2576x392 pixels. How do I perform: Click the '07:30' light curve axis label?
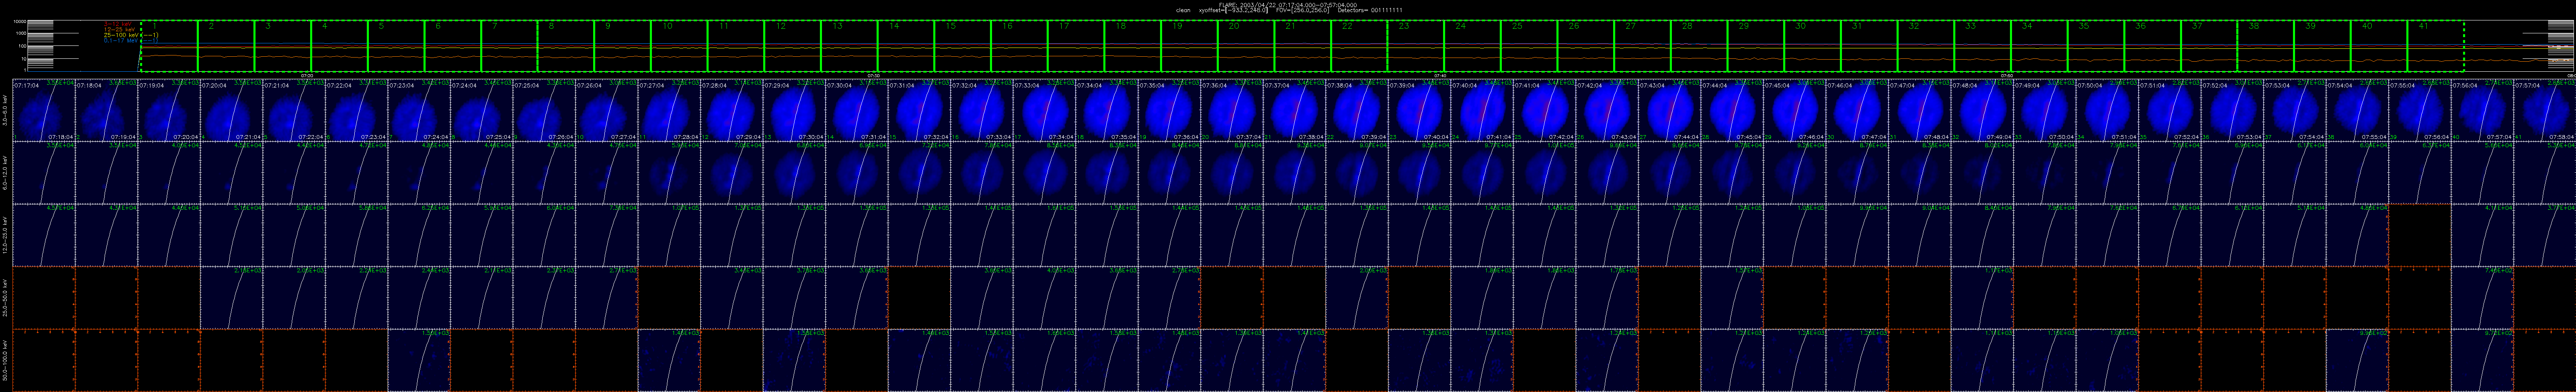[x=874, y=75]
